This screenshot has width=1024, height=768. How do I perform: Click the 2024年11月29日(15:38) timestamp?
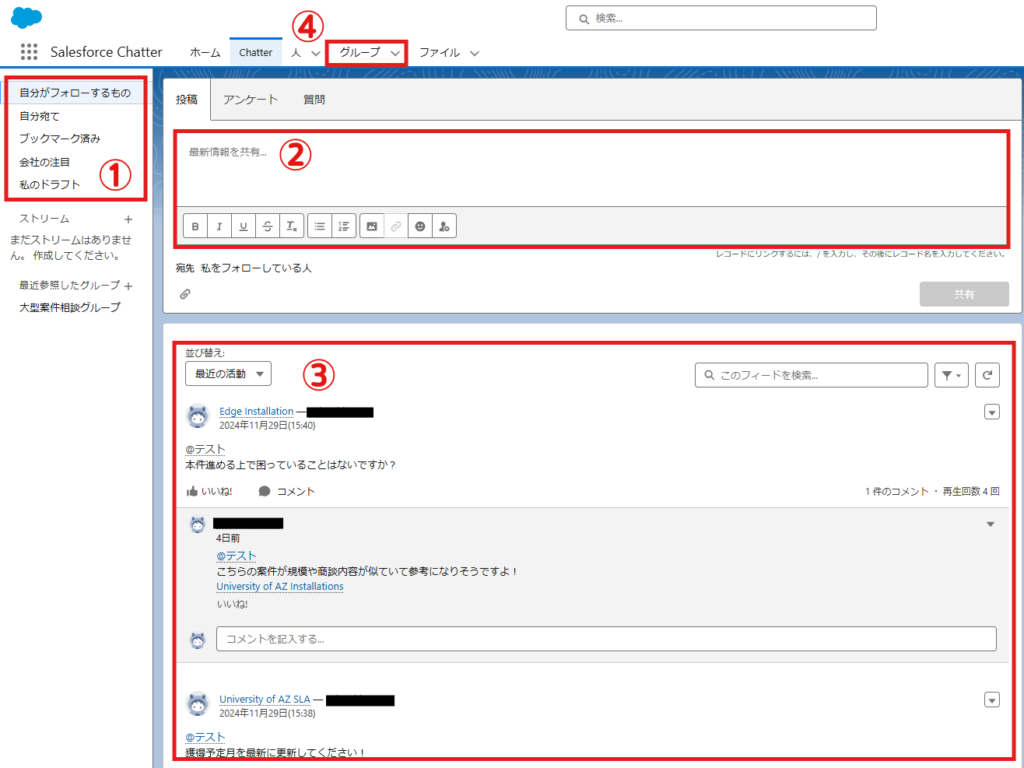[x=267, y=714]
